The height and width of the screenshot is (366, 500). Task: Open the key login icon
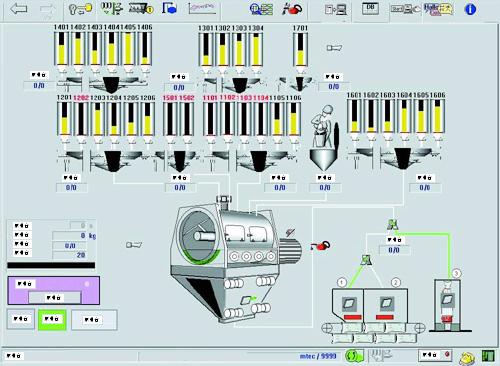click(80, 9)
